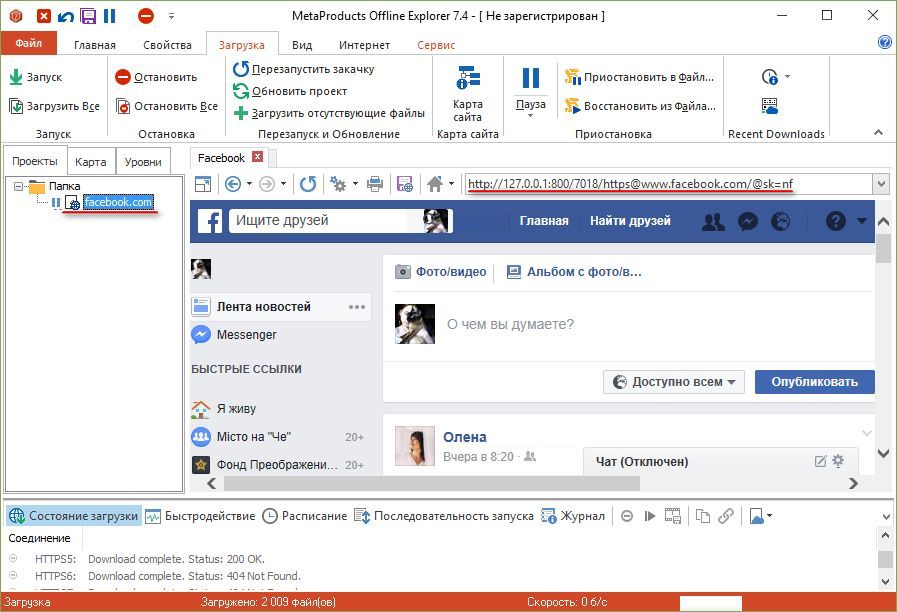This screenshot has height=612, width=897.
Task: Click the help question mark icon in the ribbon
Action: click(x=884, y=42)
